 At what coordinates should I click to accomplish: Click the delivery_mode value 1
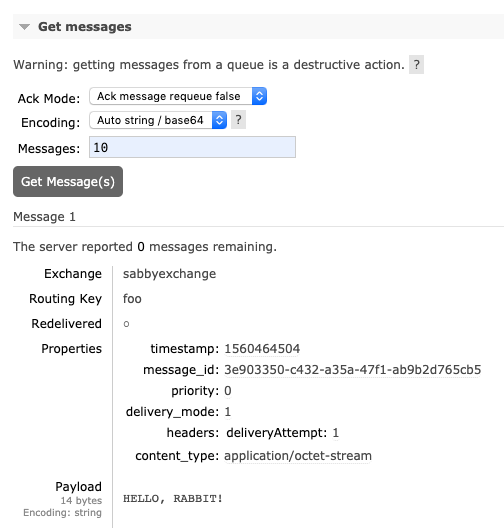(x=228, y=412)
